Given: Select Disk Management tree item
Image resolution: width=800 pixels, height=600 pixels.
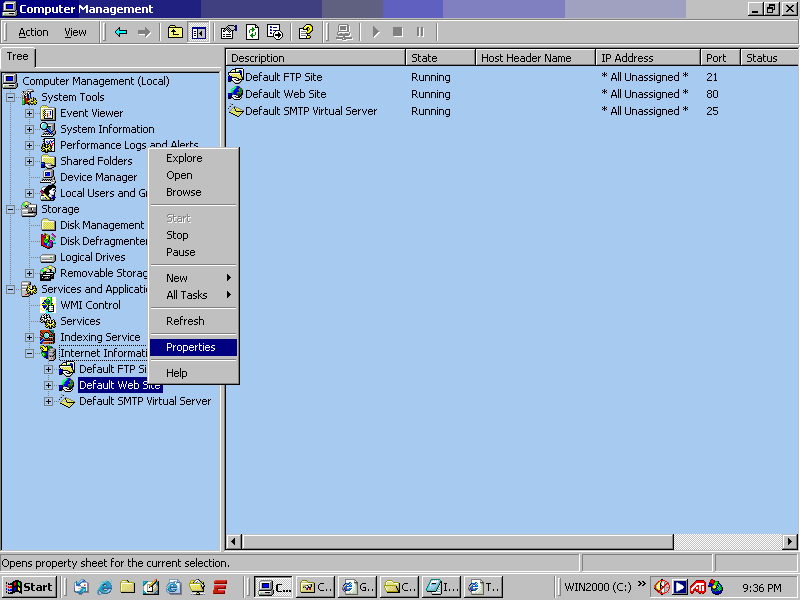Looking at the screenshot, I should click(102, 225).
